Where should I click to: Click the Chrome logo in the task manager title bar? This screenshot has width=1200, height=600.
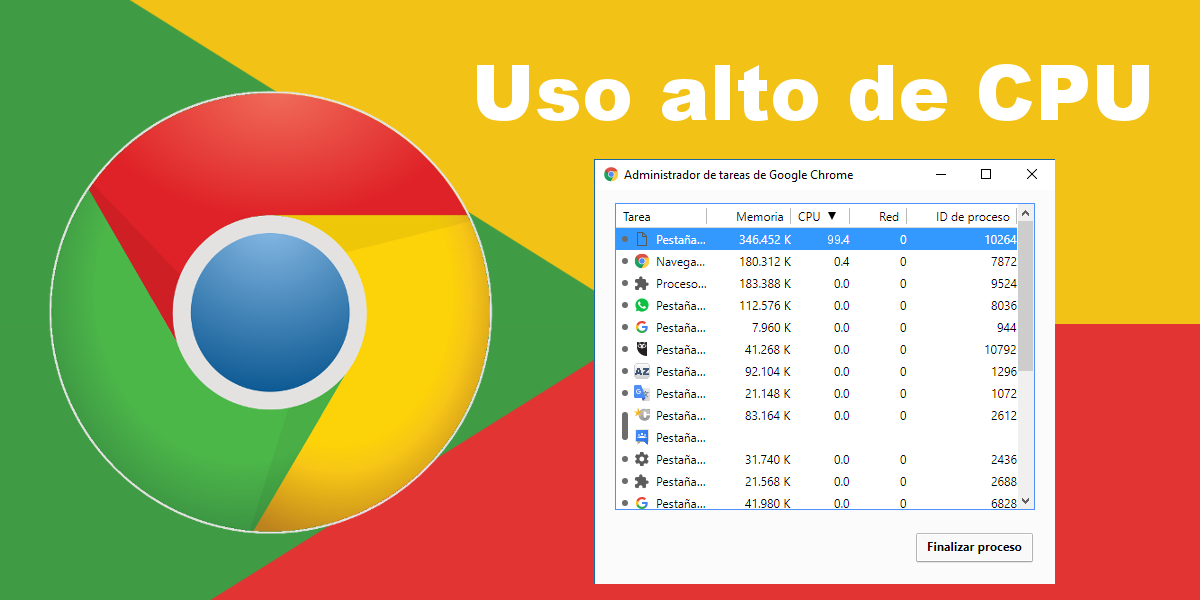coord(611,174)
